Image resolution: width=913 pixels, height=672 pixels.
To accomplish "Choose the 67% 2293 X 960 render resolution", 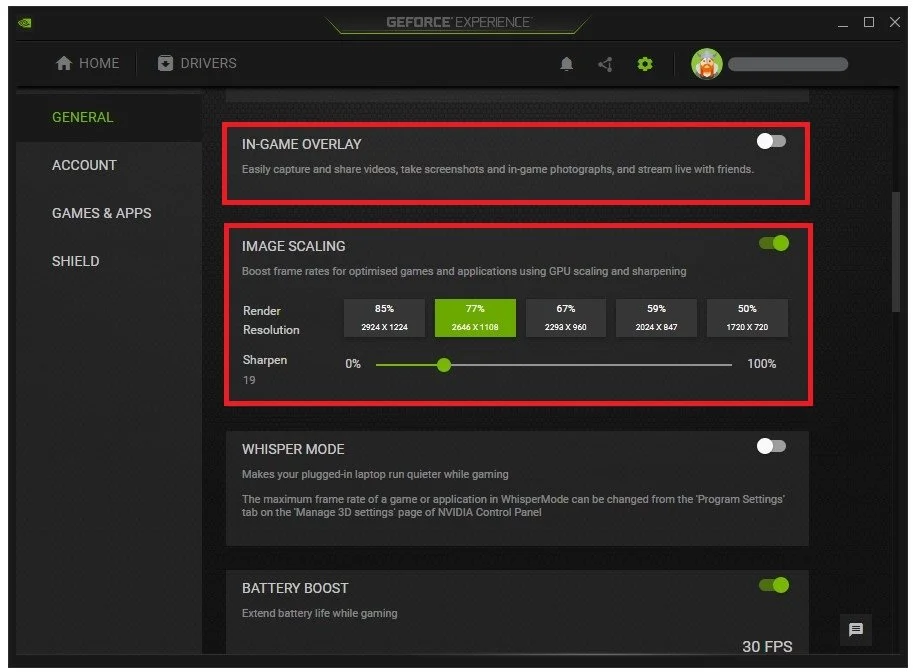I will 565,318.
